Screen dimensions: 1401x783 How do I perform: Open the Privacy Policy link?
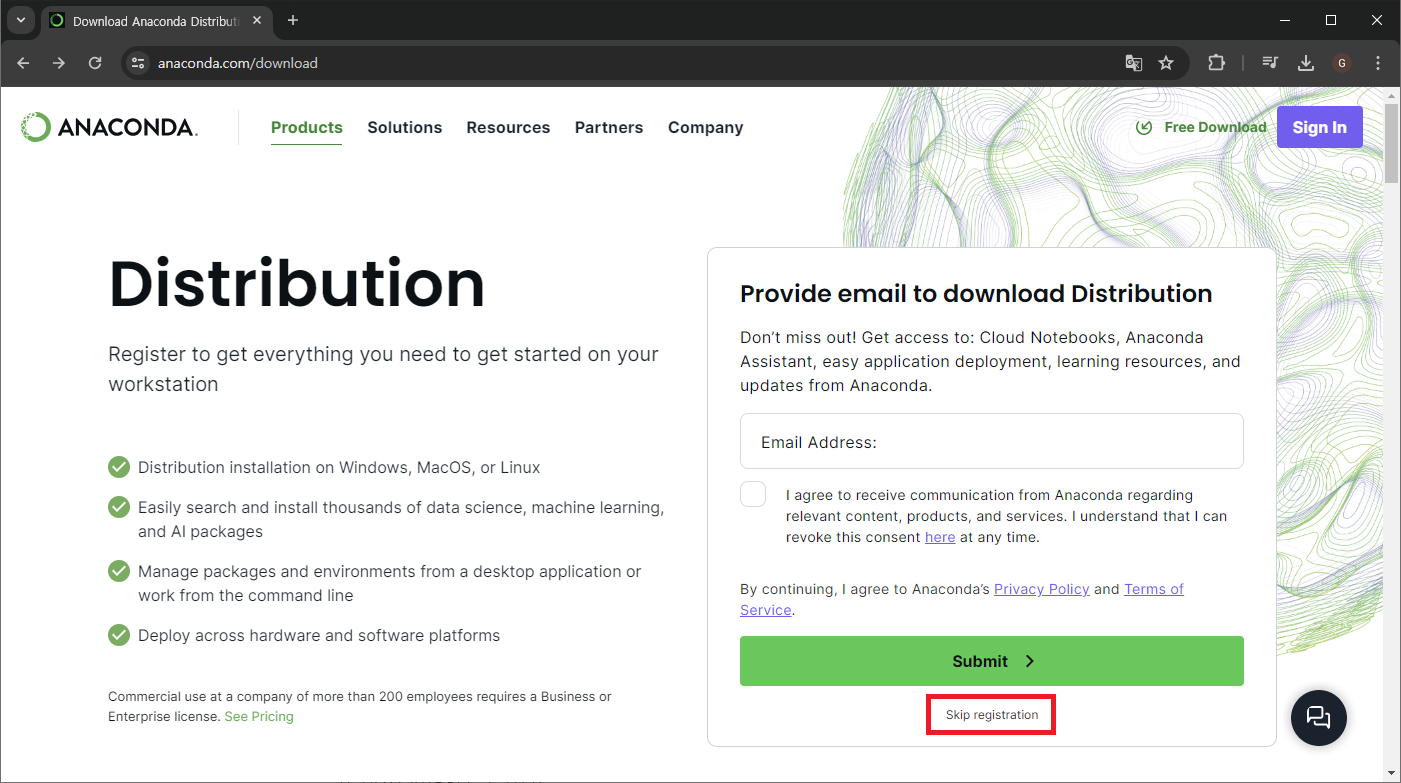click(1042, 589)
